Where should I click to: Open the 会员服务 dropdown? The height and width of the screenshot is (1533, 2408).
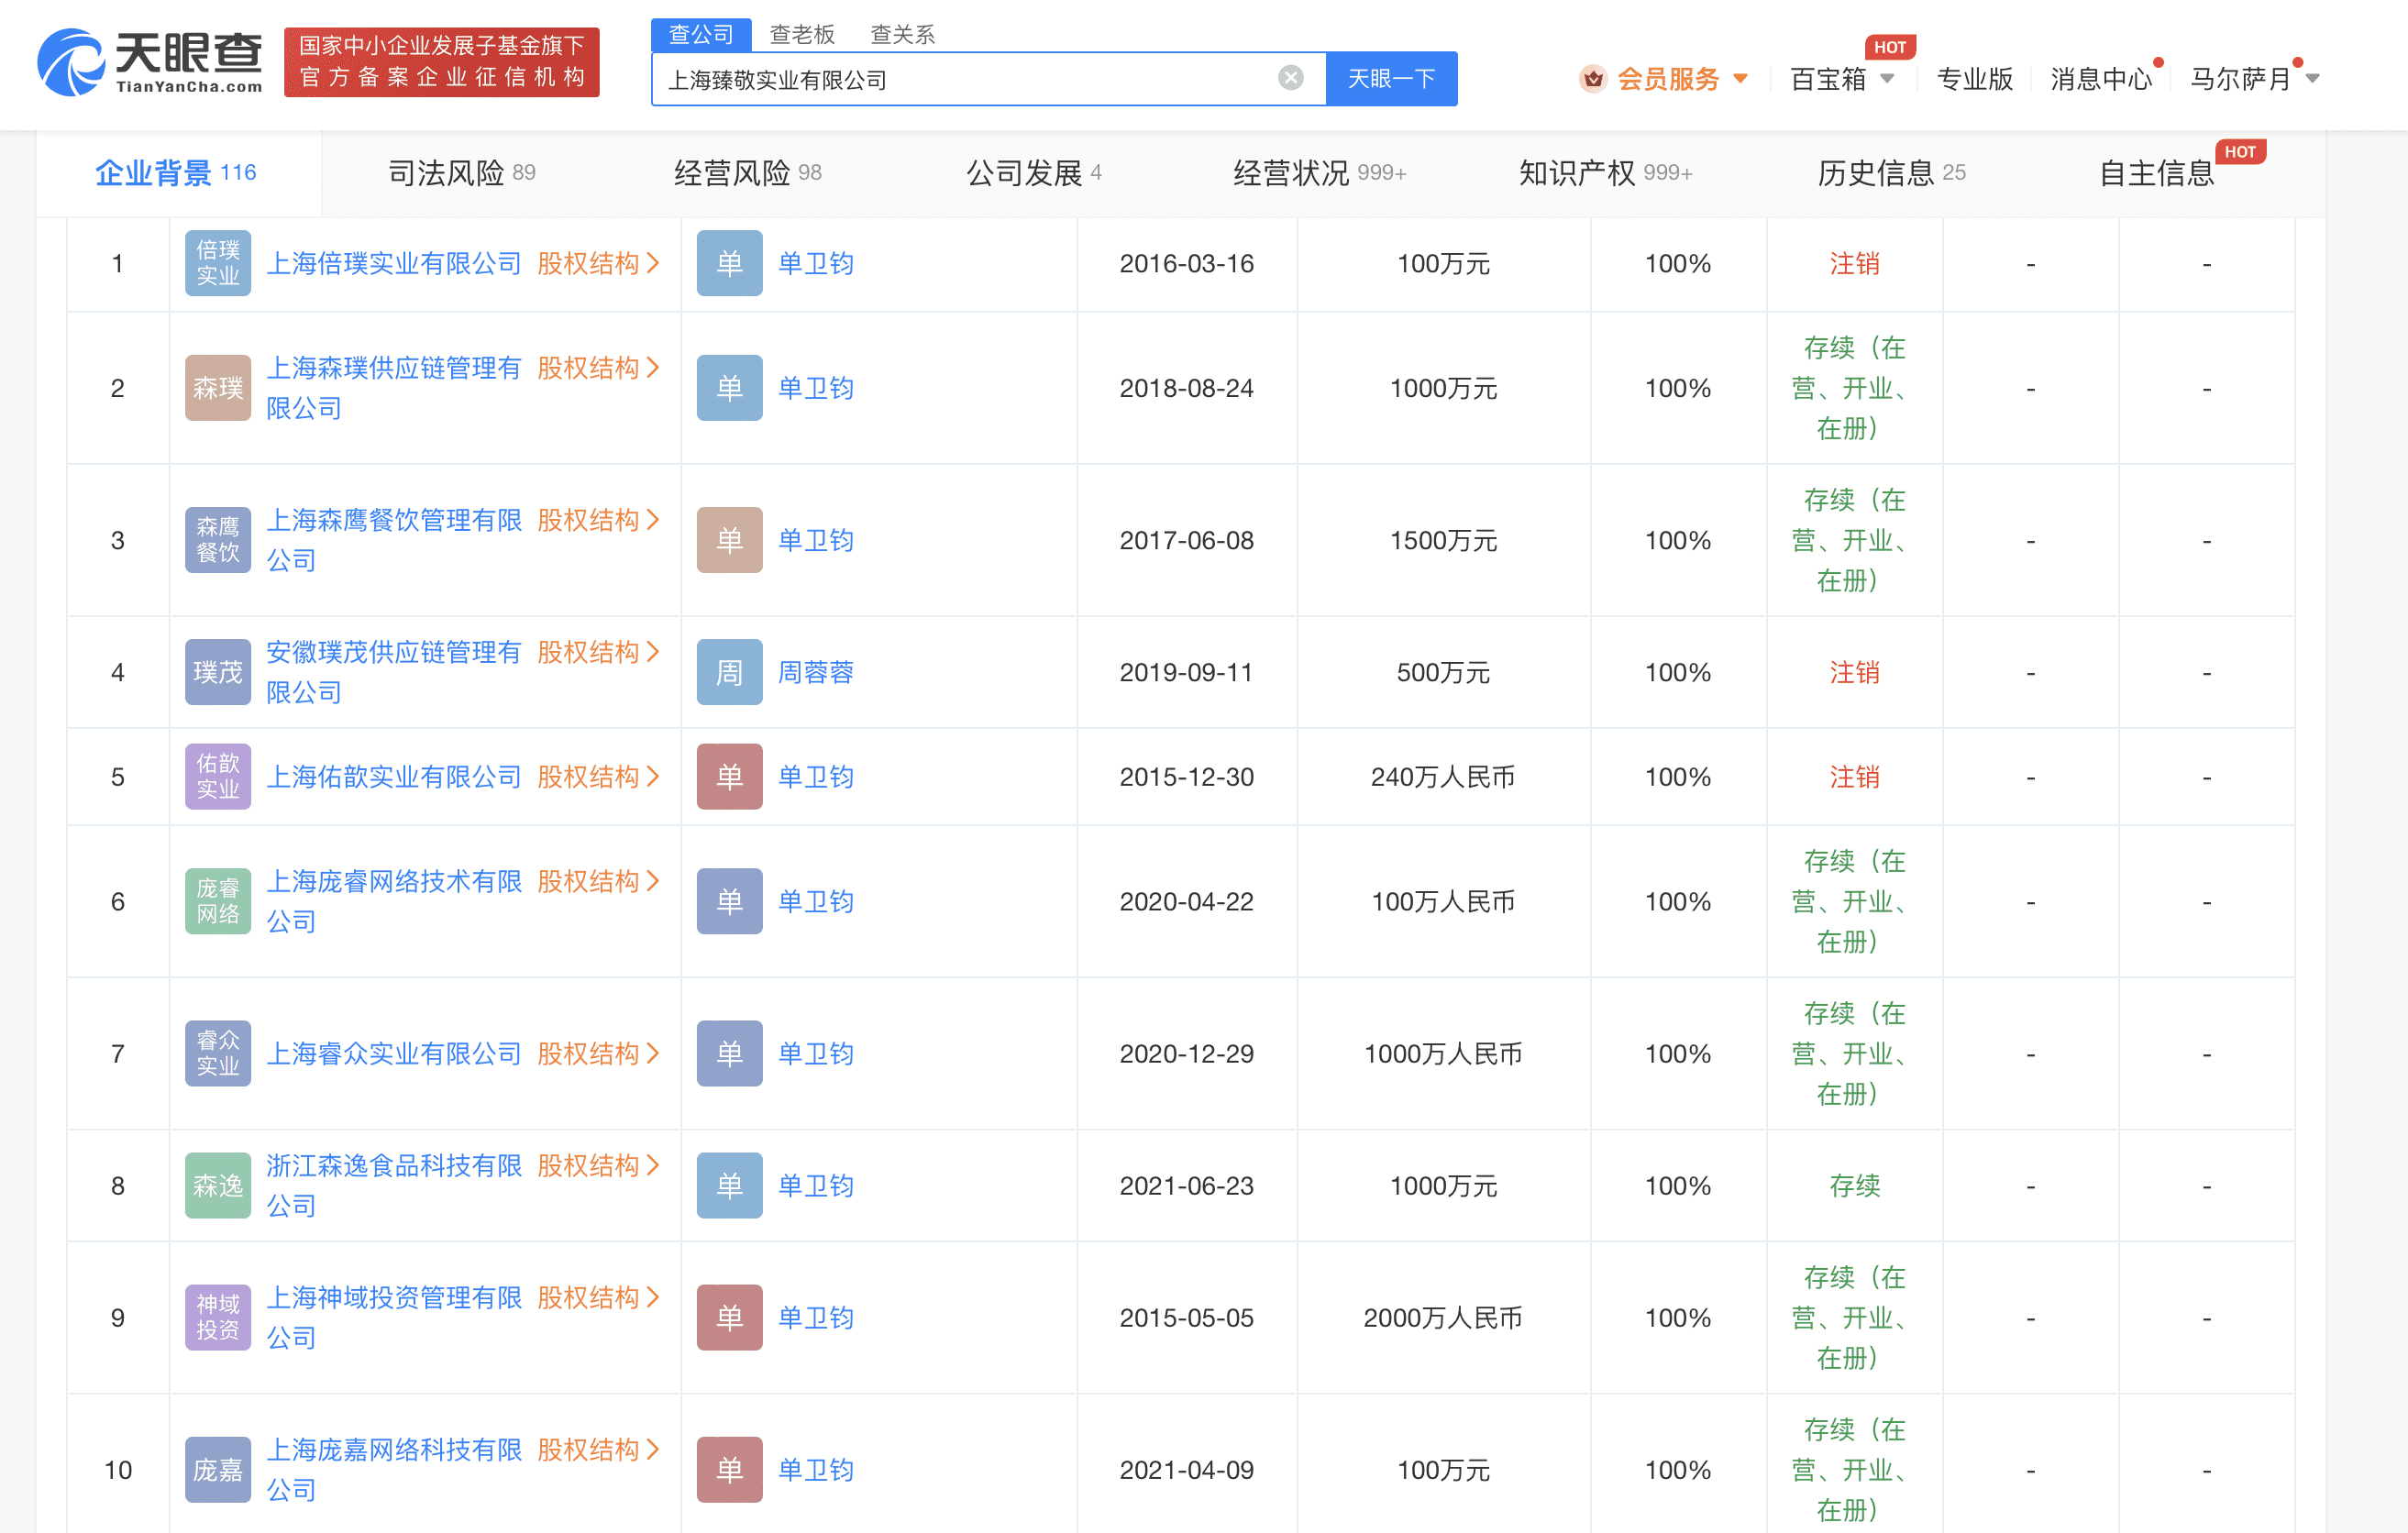(1668, 78)
